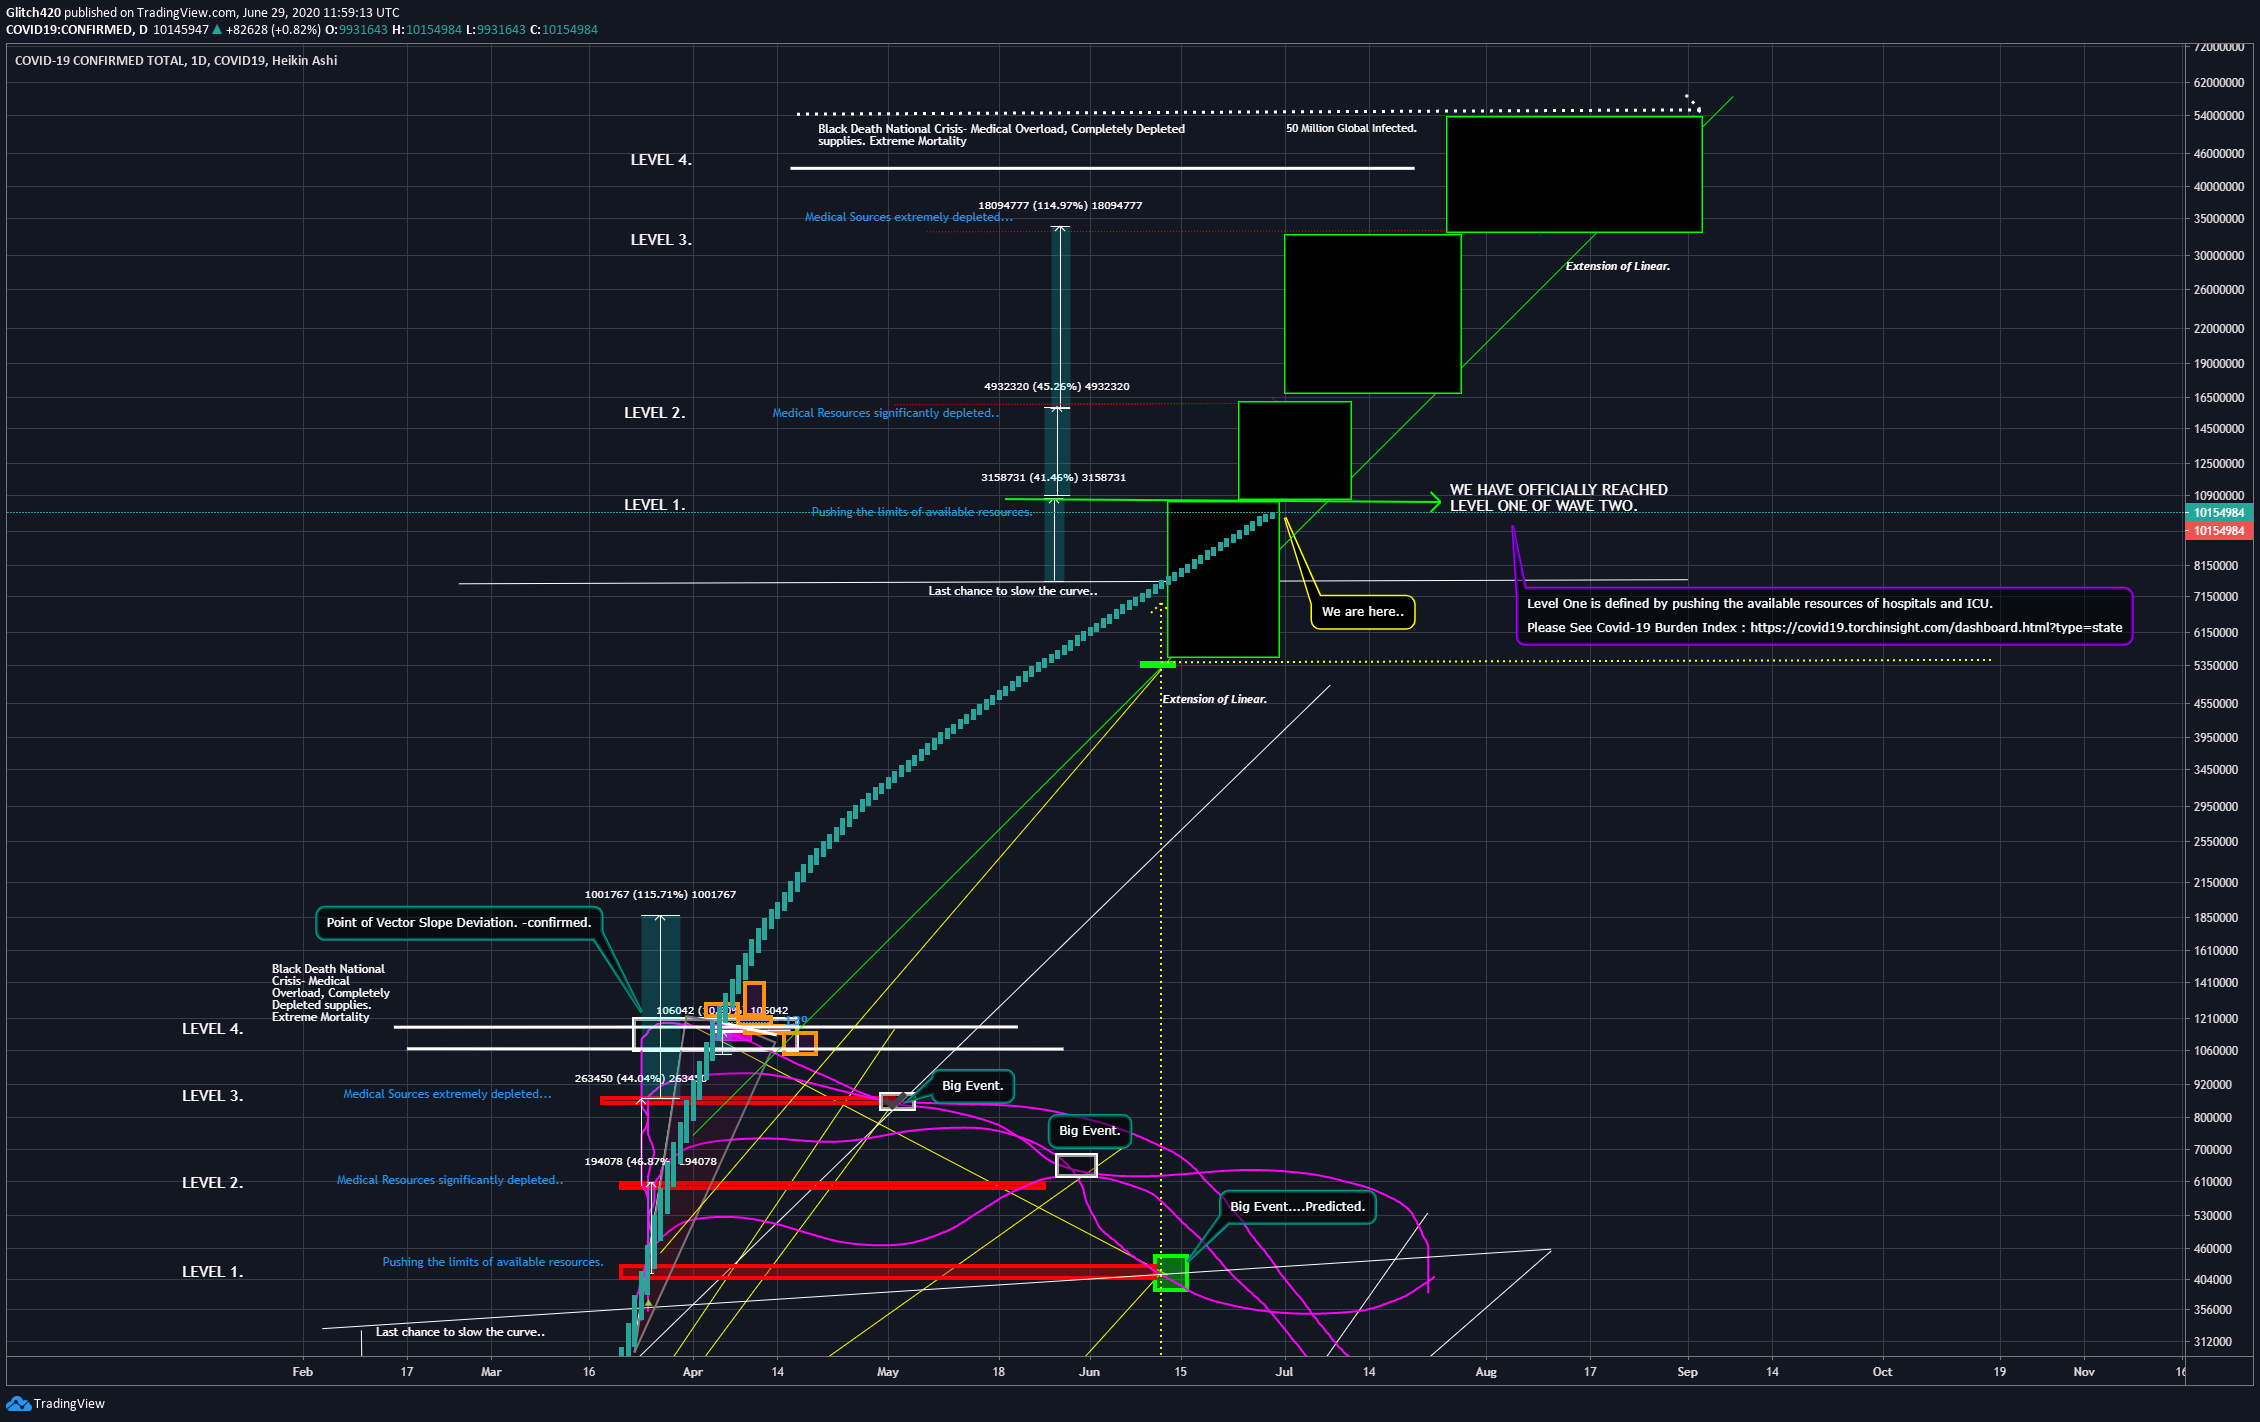Click the +82628 (+0.82%) change value
Screen dimensions: 2260x1422
pyautogui.click(x=273, y=30)
